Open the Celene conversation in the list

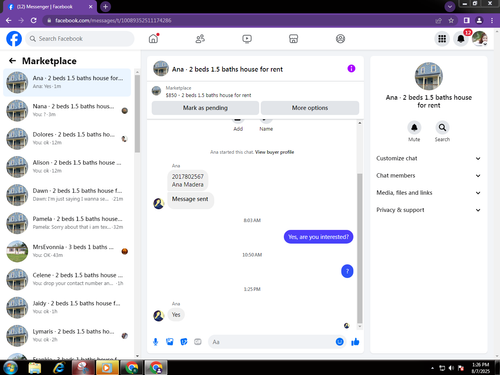[67, 279]
